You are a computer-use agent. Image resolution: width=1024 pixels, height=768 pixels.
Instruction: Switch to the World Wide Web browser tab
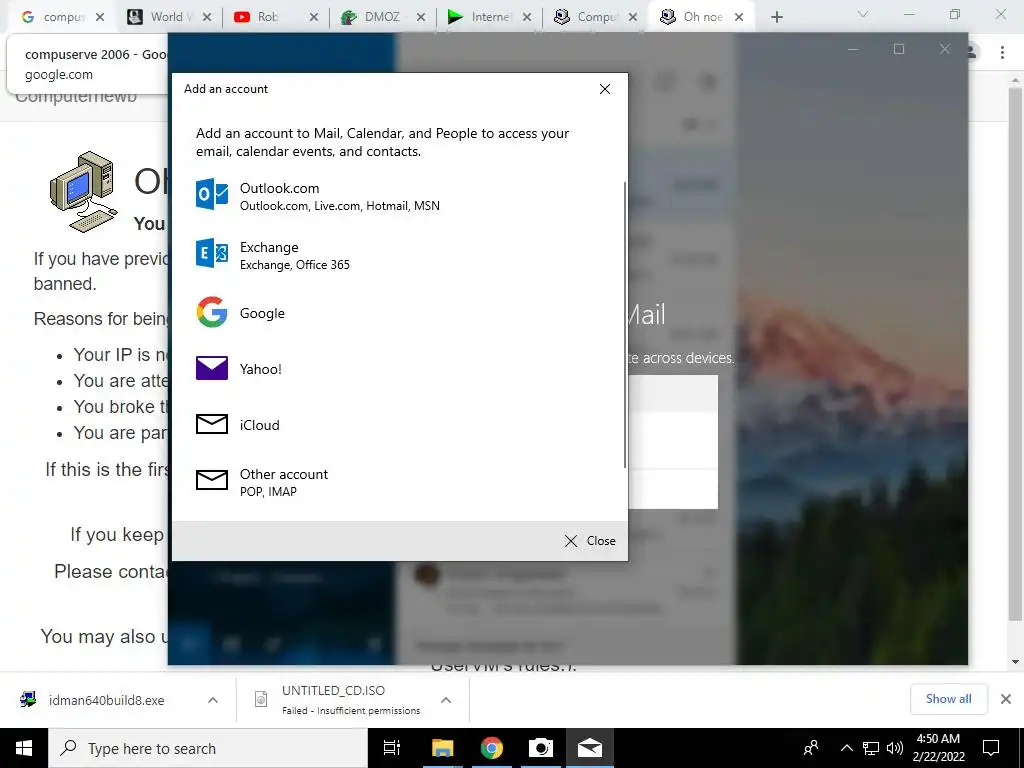161,17
